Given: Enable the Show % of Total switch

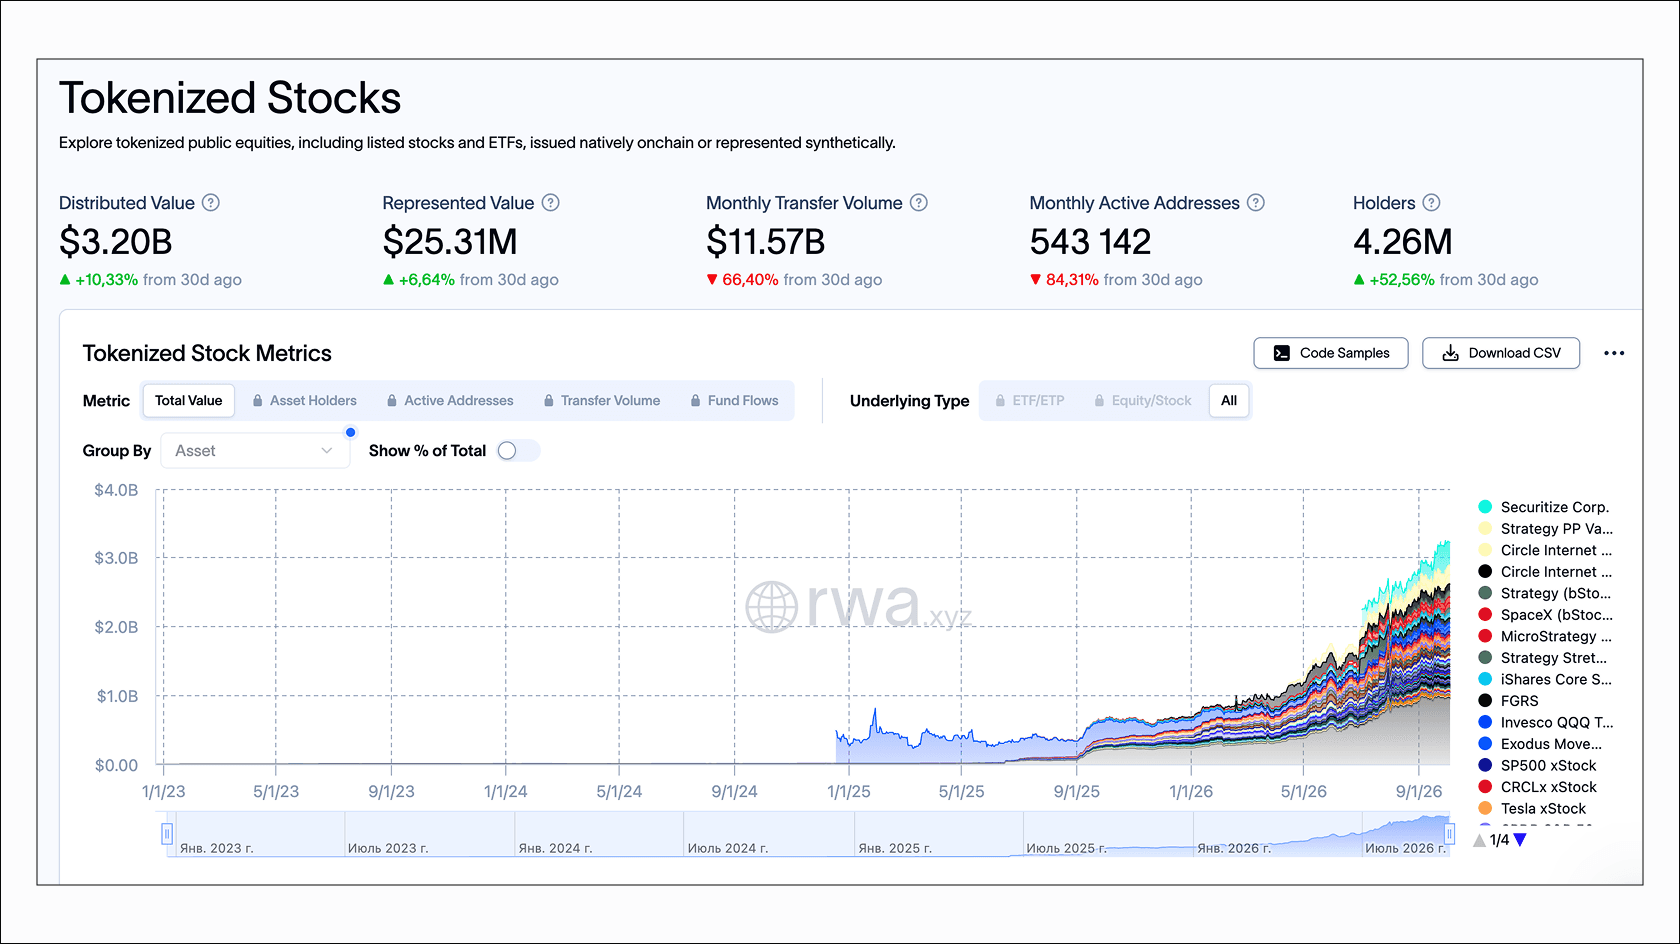Looking at the screenshot, I should [x=518, y=451].
